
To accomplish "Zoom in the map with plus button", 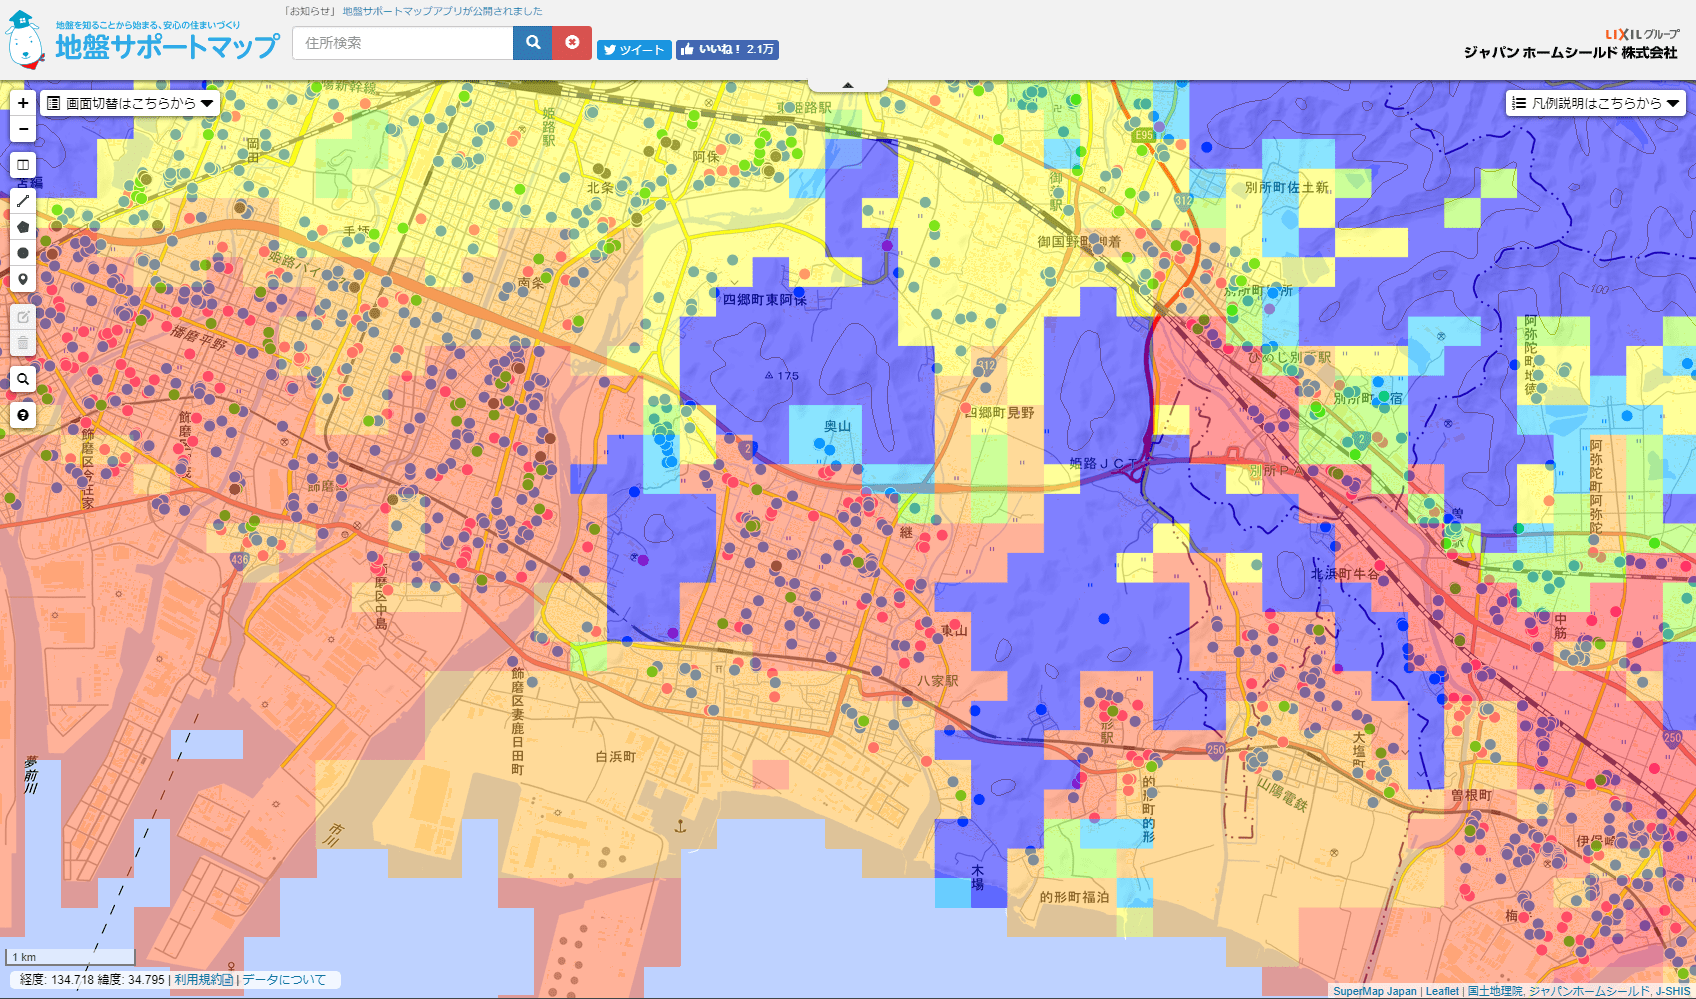I will click(23, 103).
